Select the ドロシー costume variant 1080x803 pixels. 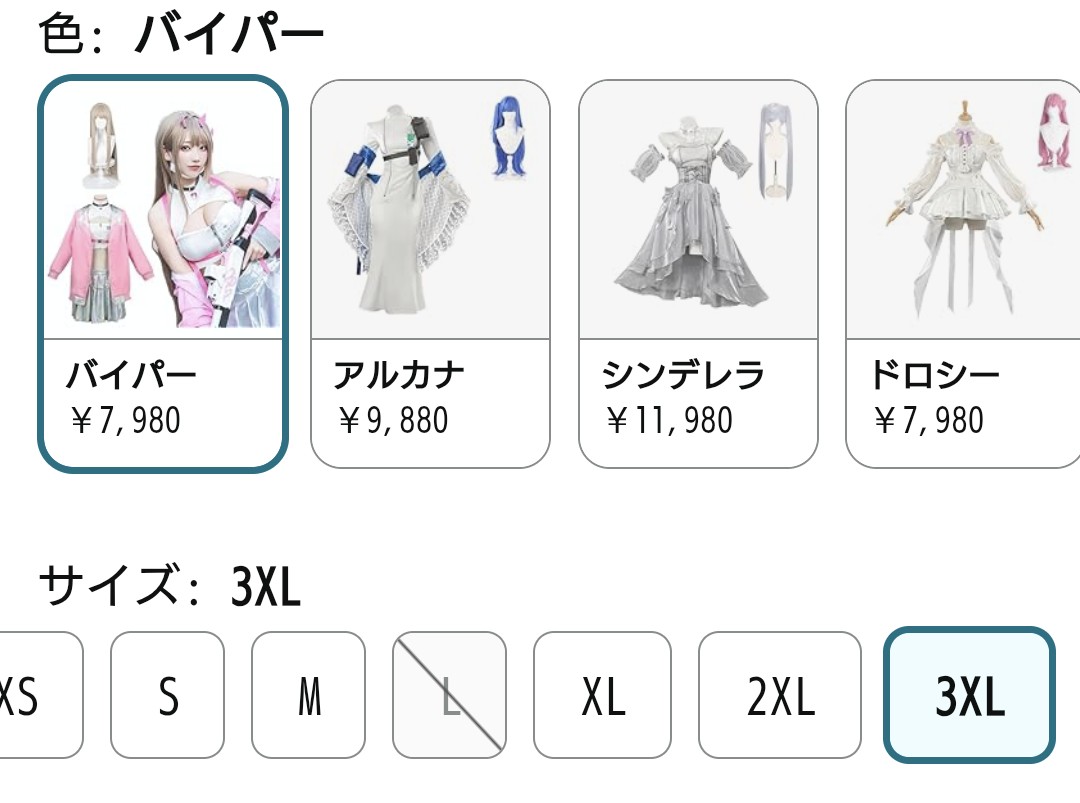tap(963, 273)
